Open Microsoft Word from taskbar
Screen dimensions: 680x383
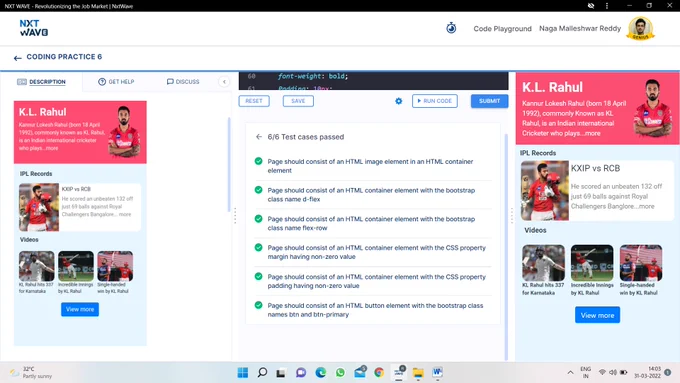tap(438, 372)
